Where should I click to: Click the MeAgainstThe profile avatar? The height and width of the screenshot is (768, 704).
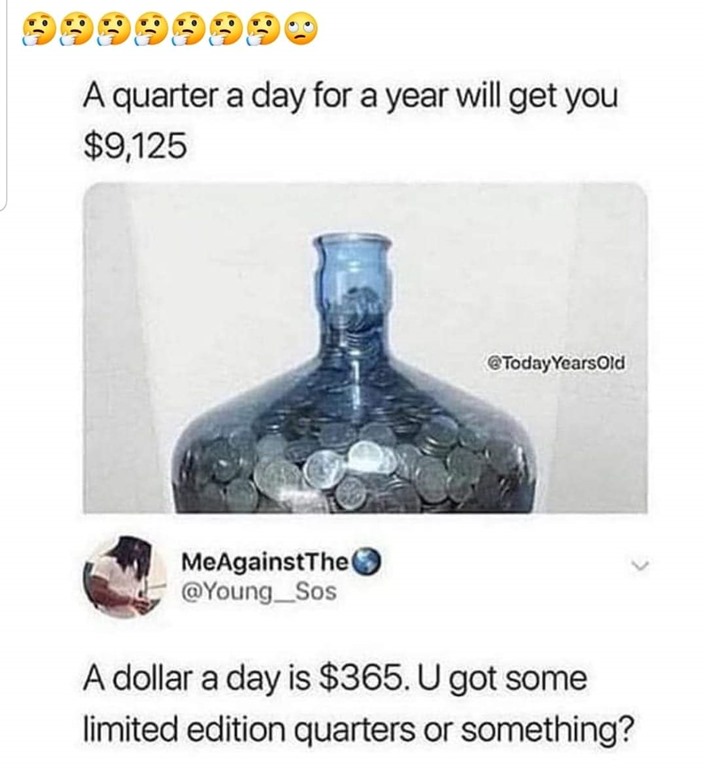(124, 576)
